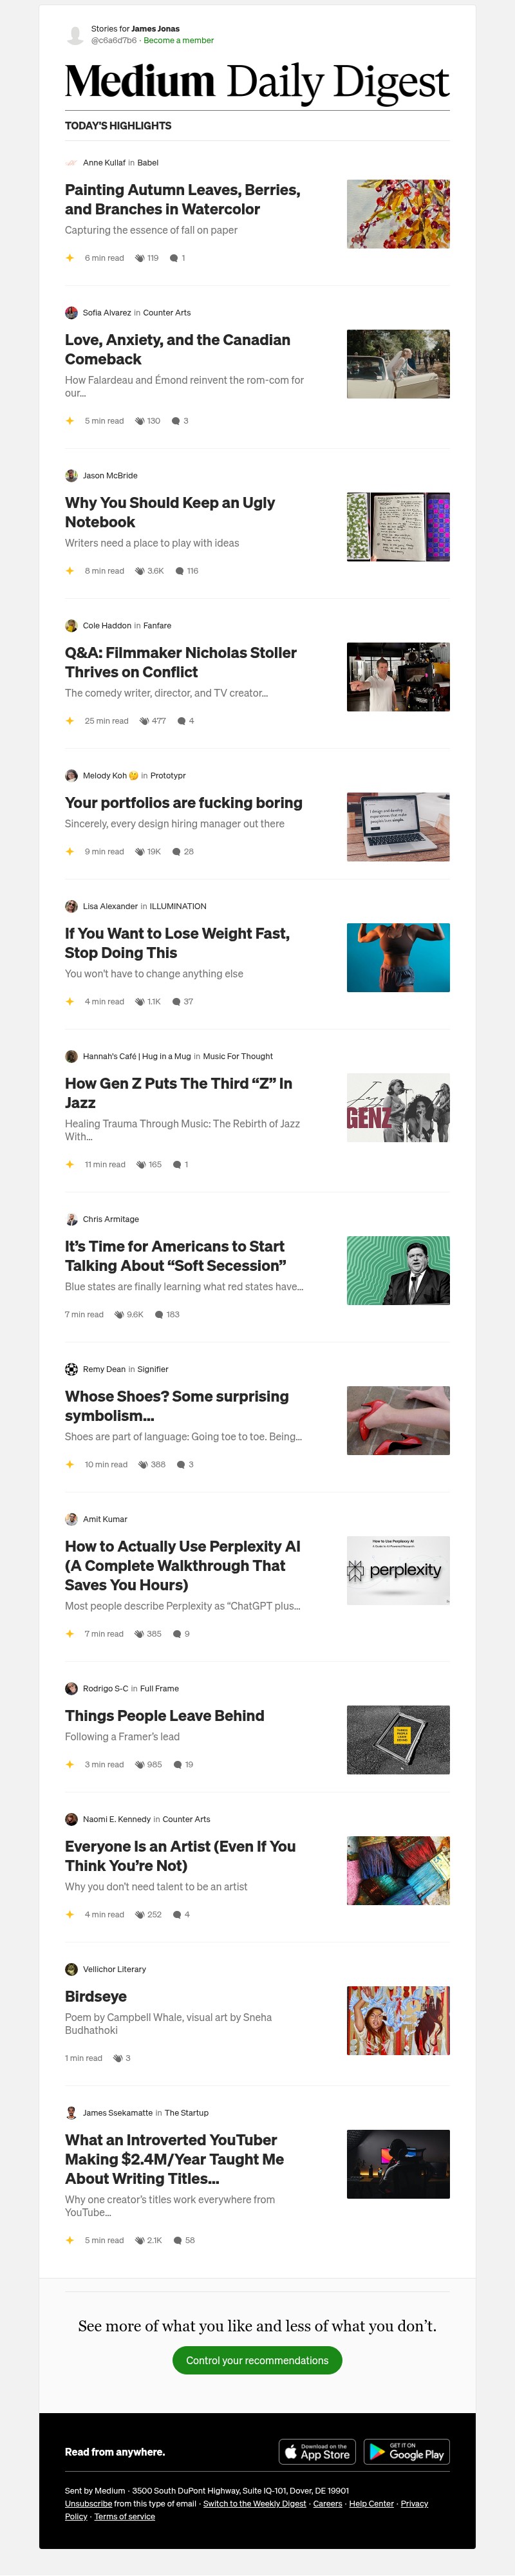Viewport: 515px width, 2576px height.
Task: Click clap icon on Birdseye story
Action: coord(118,2058)
